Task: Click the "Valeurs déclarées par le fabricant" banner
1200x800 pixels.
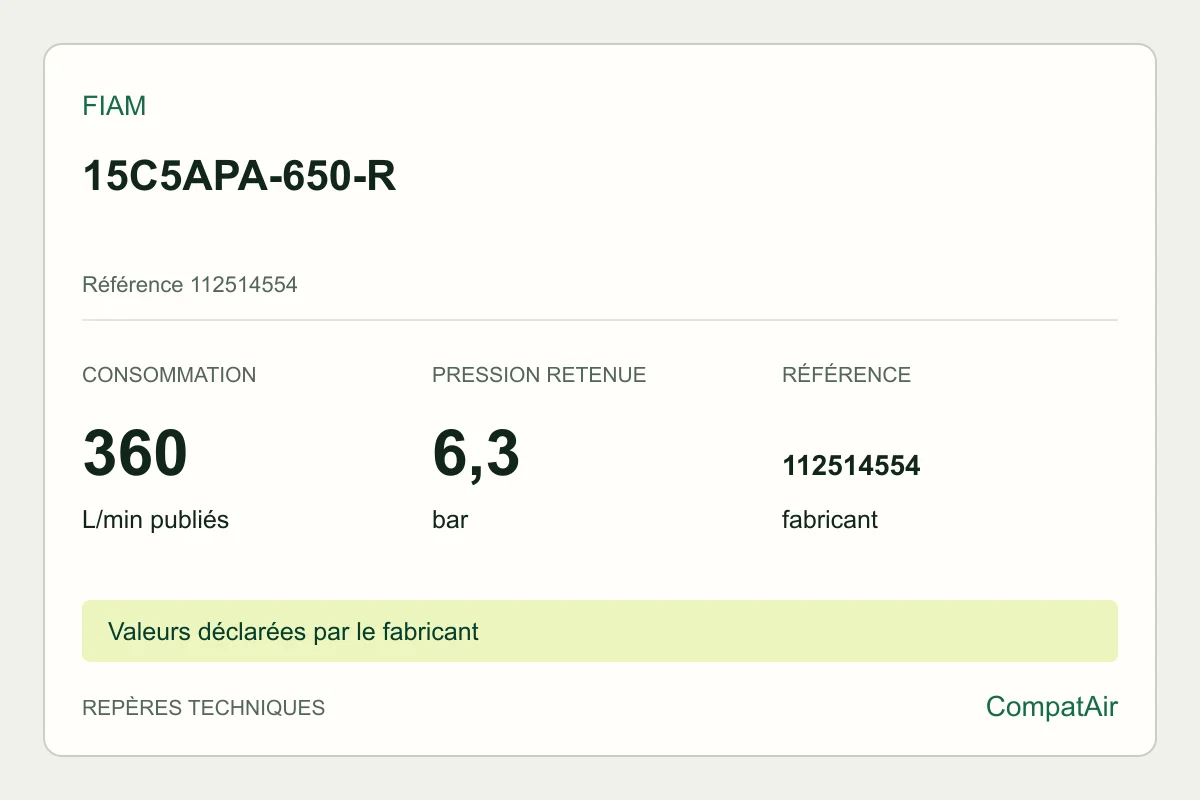Action: (x=600, y=631)
